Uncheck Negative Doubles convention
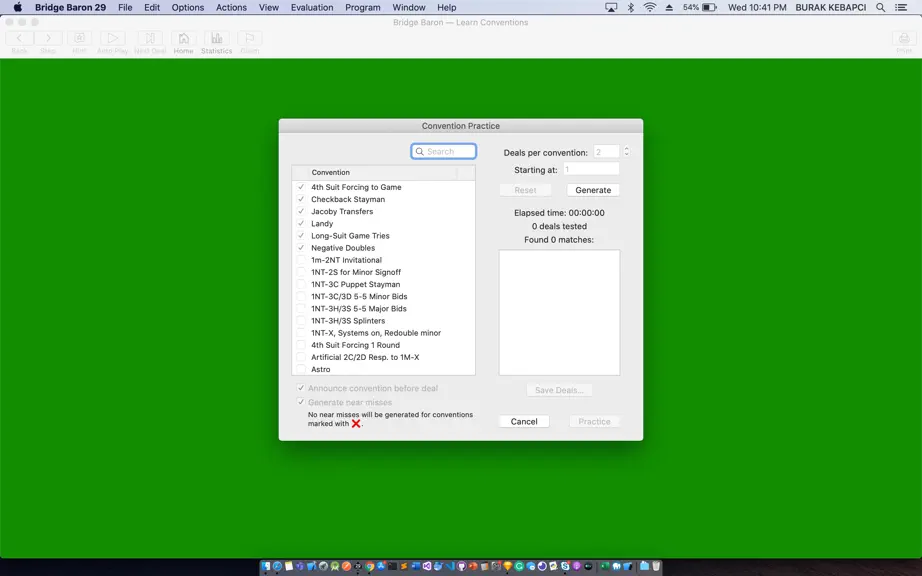The height and width of the screenshot is (576, 922). tap(301, 247)
